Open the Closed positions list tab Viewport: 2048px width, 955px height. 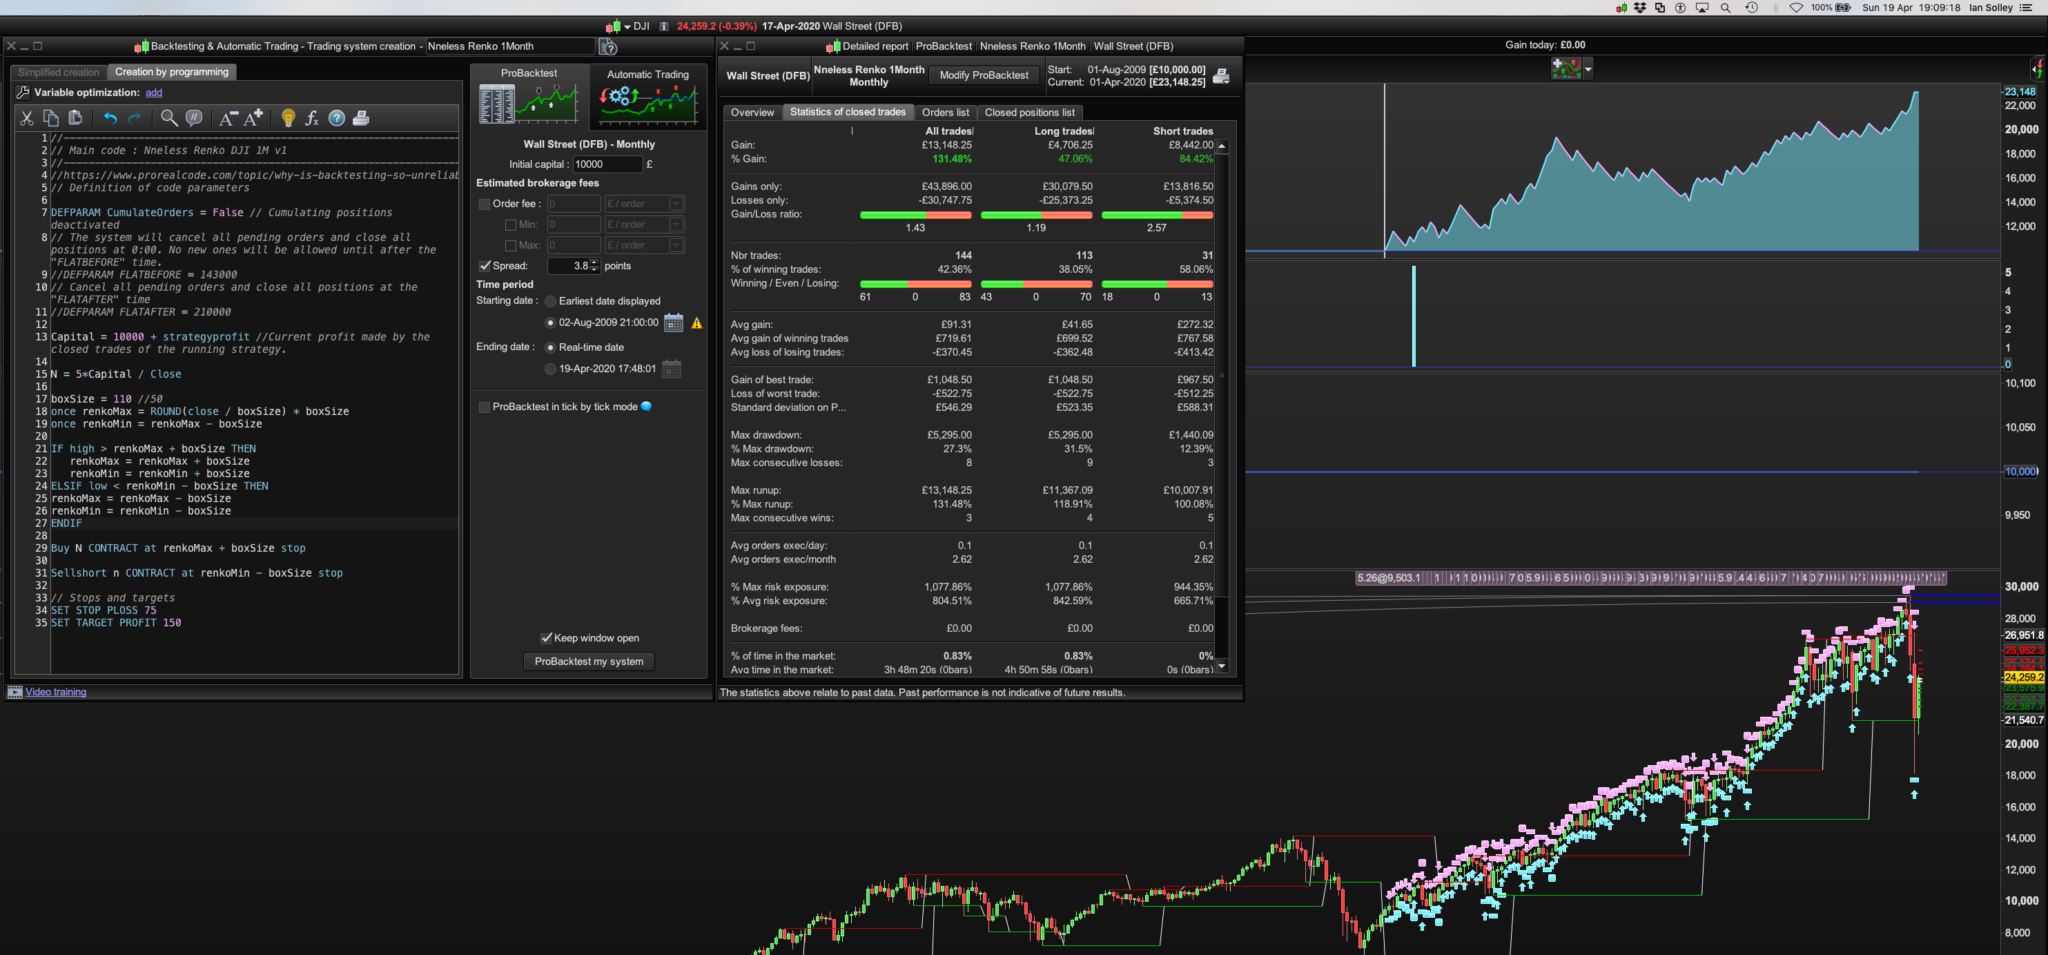[1029, 113]
